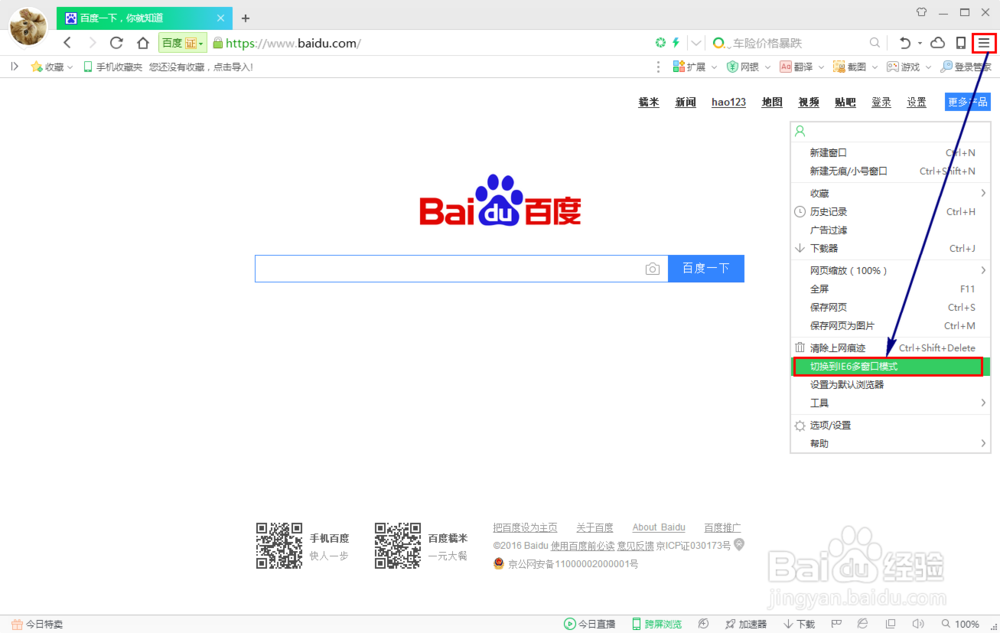
Task: Open 下载 in the status bar
Action: tap(799, 624)
